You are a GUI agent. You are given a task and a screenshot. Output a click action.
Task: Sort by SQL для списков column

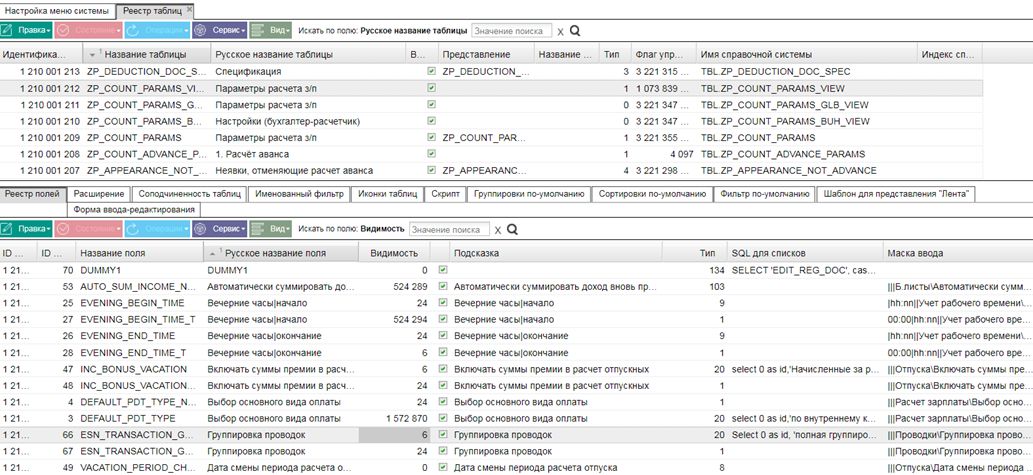(x=805, y=253)
